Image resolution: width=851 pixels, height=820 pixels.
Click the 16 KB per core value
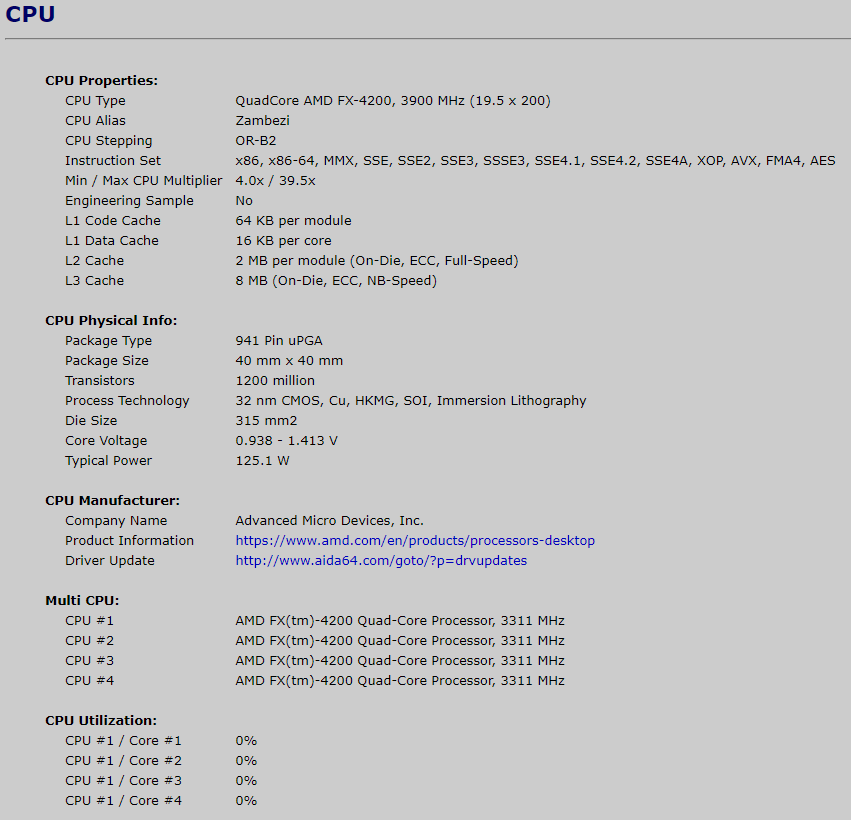[283, 240]
